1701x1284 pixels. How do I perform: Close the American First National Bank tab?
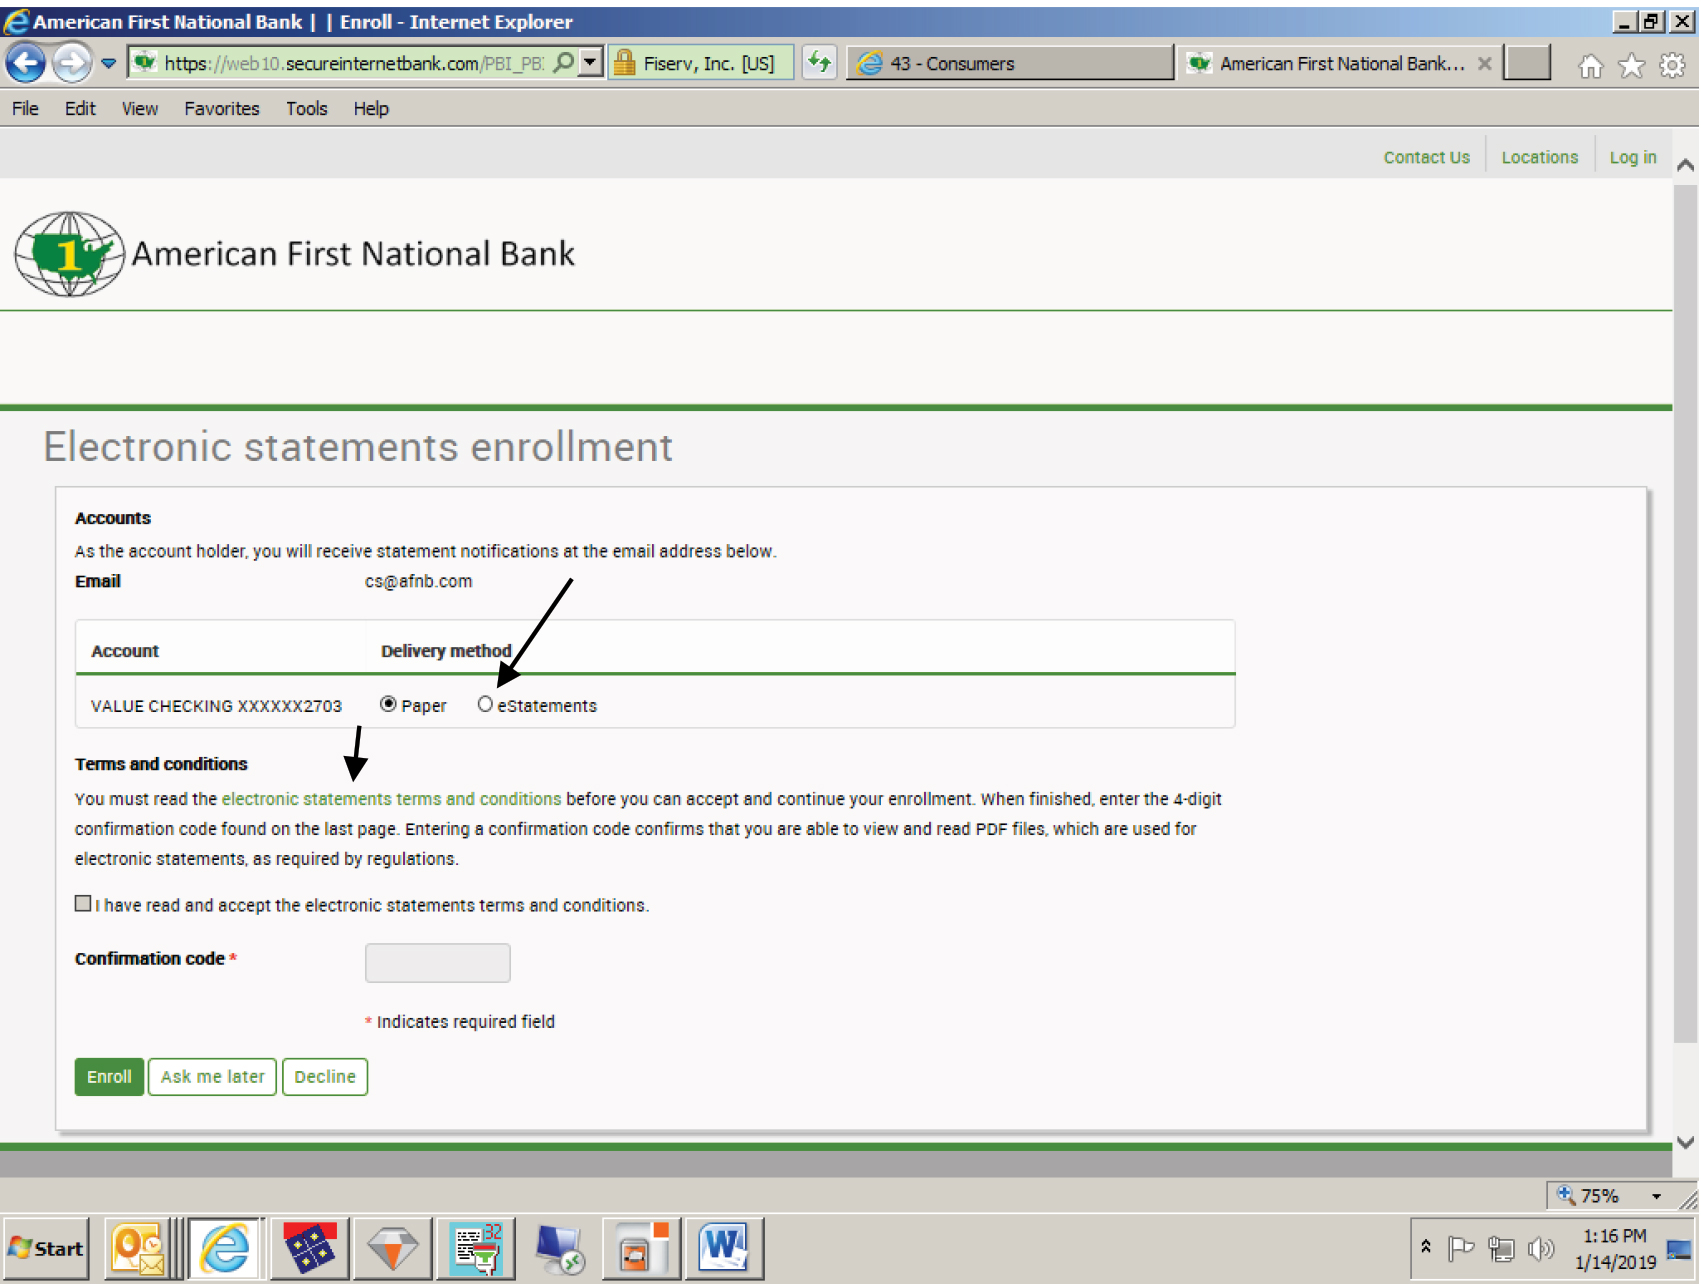tap(1485, 63)
